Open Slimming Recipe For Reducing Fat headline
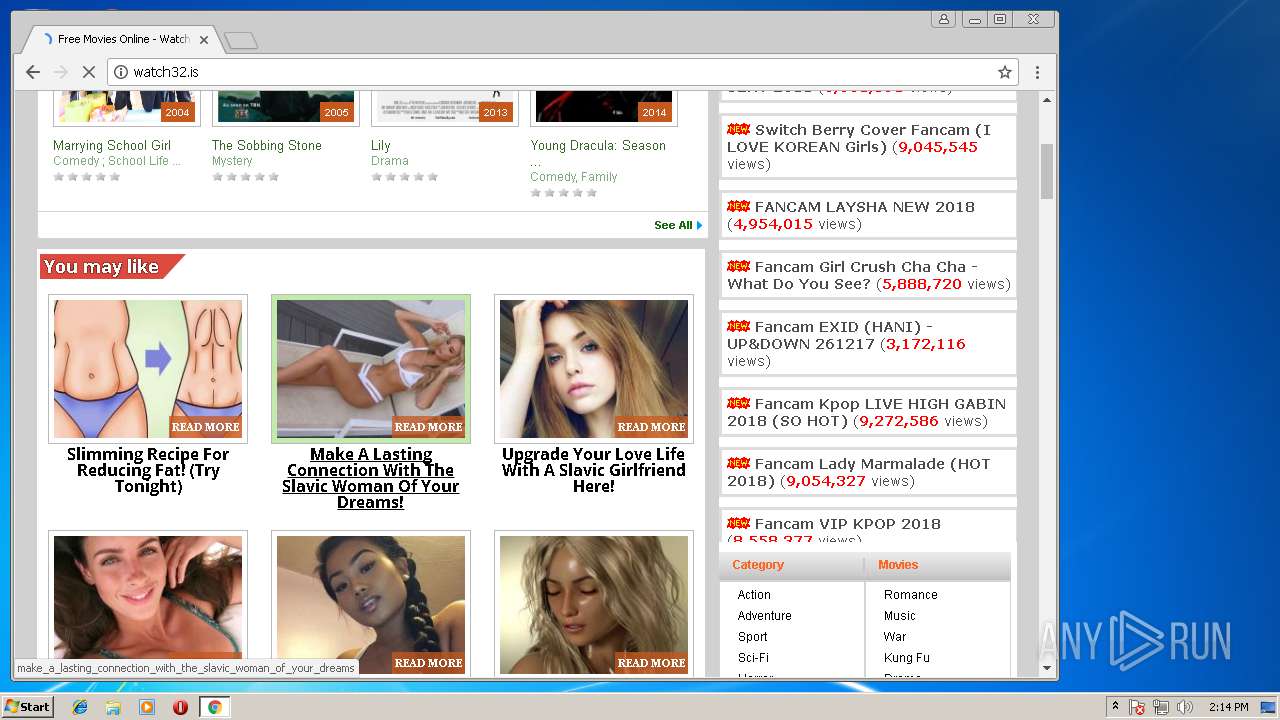The width and height of the screenshot is (1280, 720). (148, 470)
